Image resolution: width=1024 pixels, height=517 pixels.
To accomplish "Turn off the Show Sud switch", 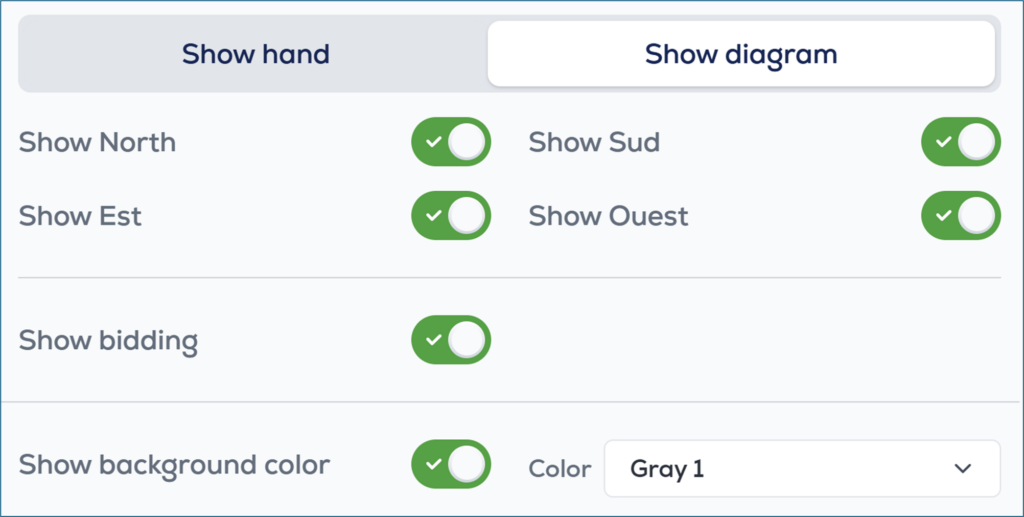I will pos(960,142).
